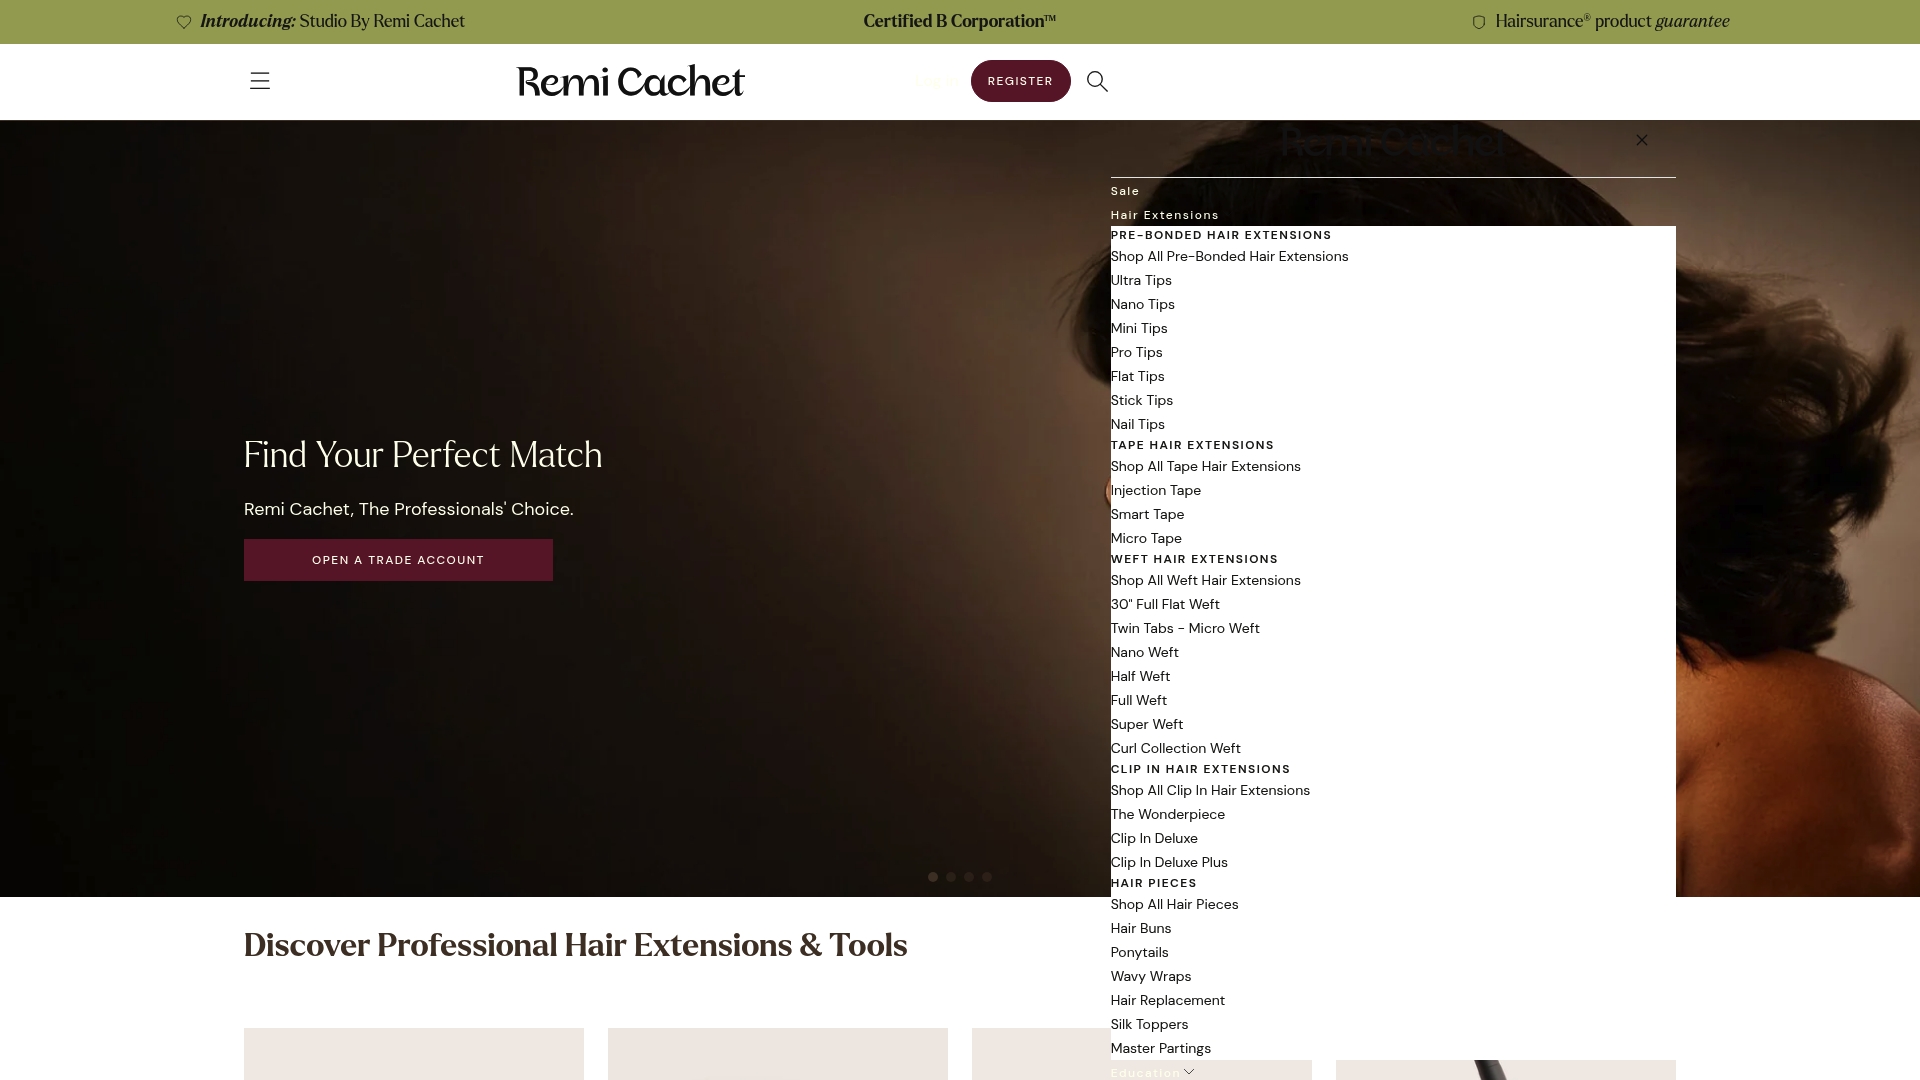
Task: Open Micro Tape link
Action: [x=1146, y=538]
